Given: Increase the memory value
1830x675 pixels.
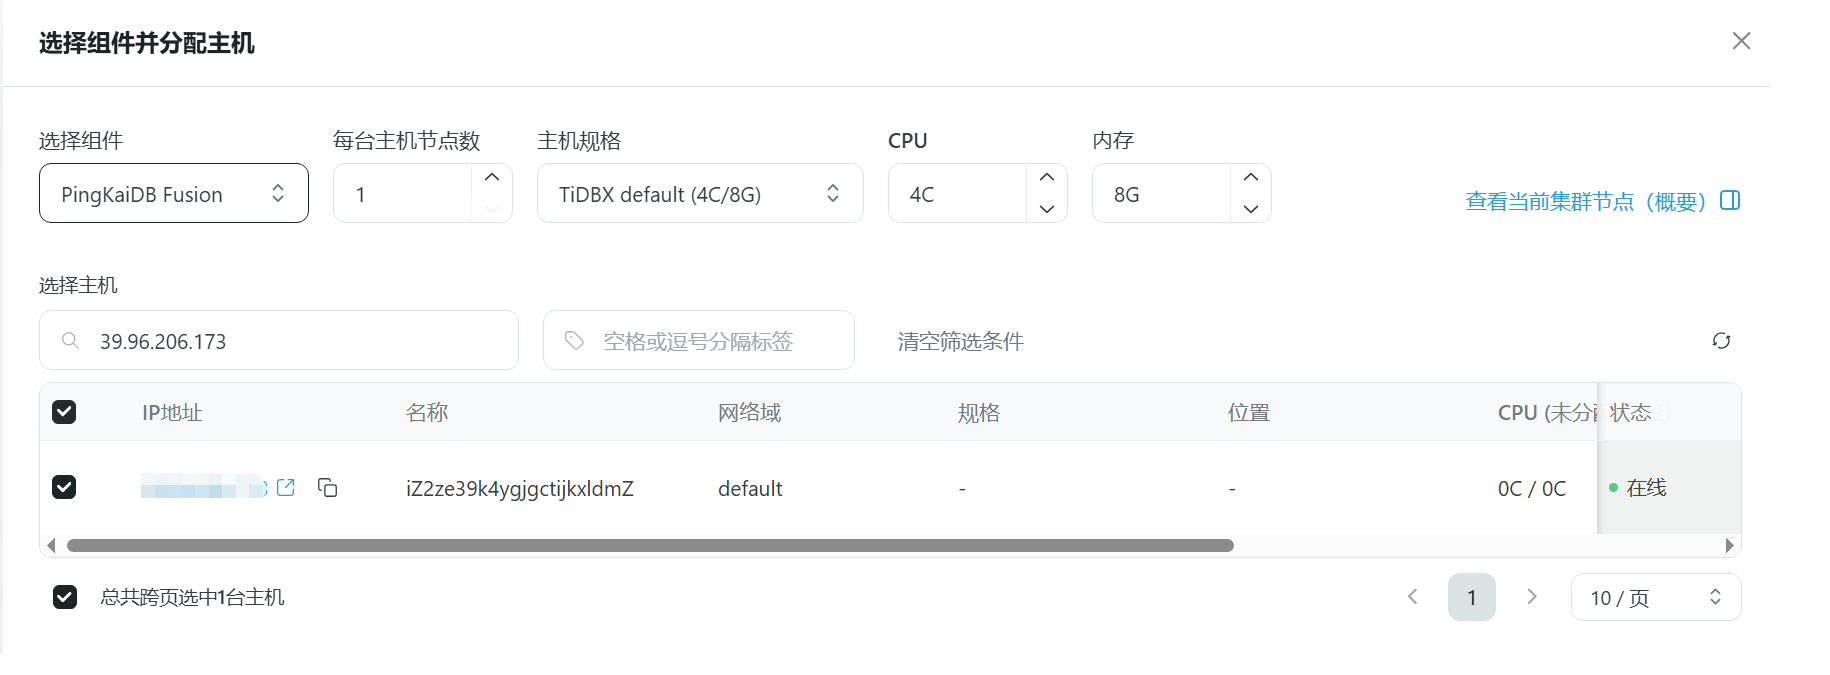Looking at the screenshot, I should click(1251, 178).
